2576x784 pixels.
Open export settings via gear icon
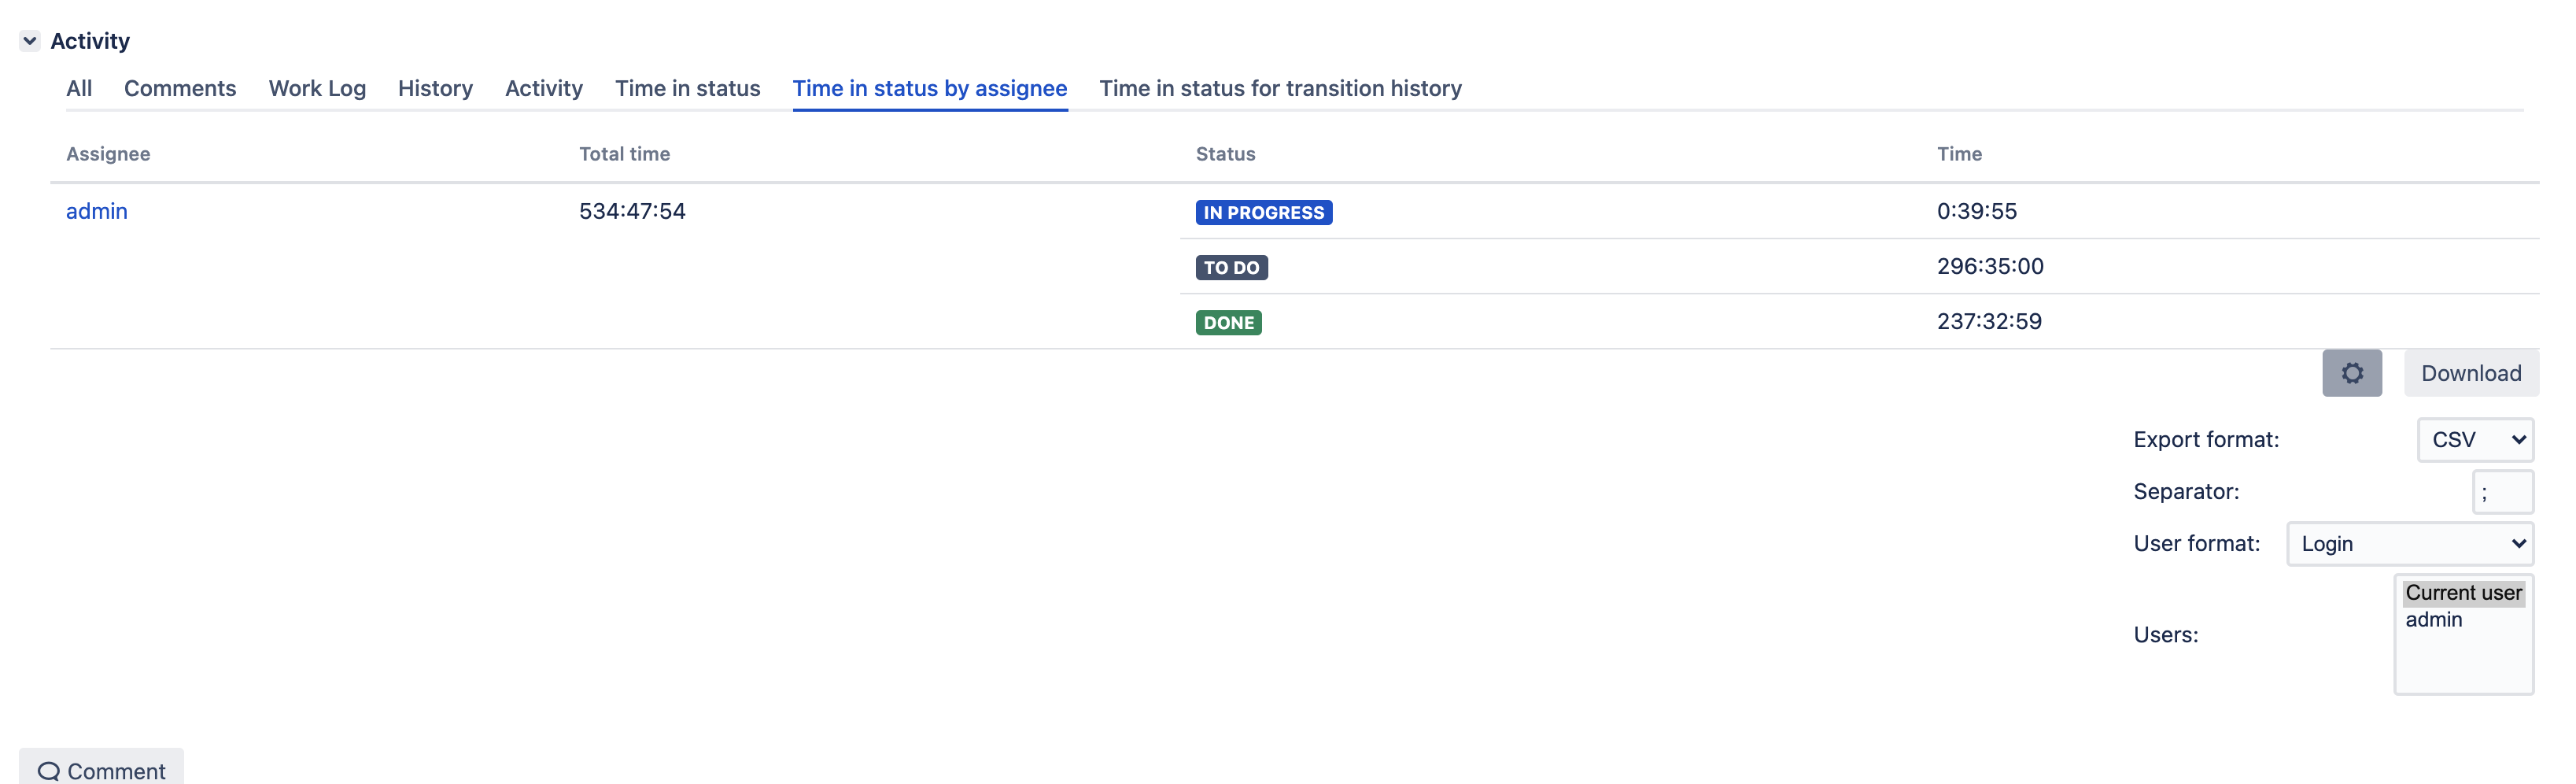tap(2351, 373)
